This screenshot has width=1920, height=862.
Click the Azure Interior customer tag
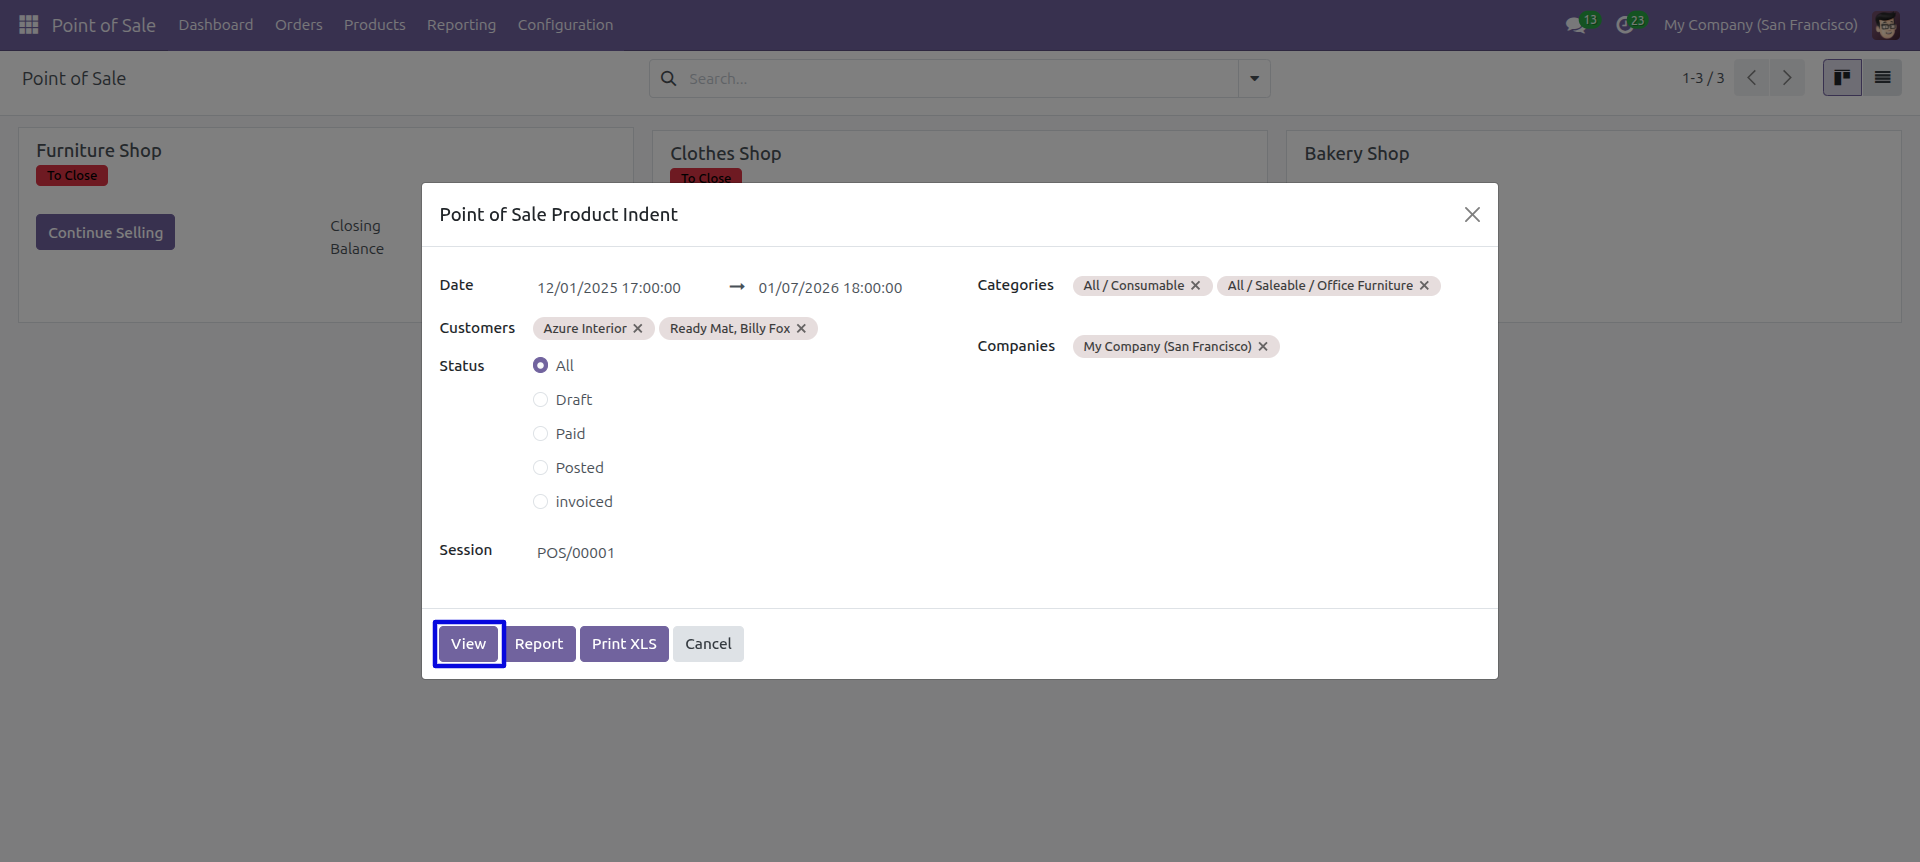tap(585, 328)
